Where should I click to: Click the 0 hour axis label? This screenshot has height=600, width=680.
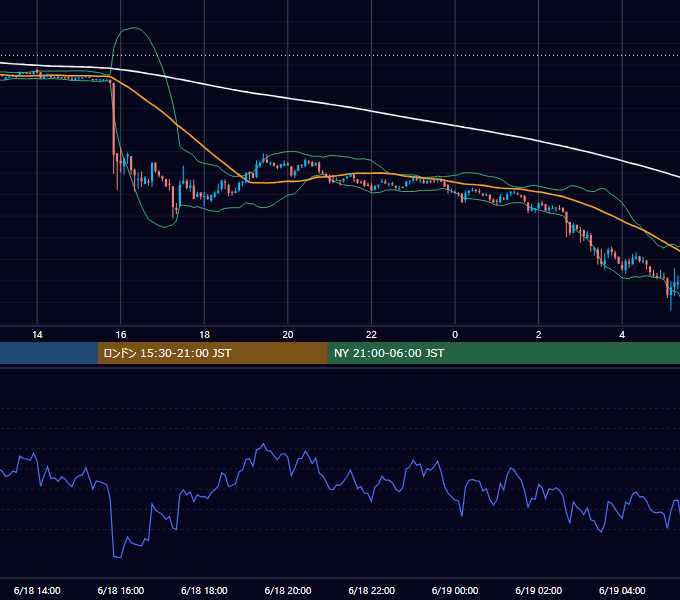[x=455, y=335]
